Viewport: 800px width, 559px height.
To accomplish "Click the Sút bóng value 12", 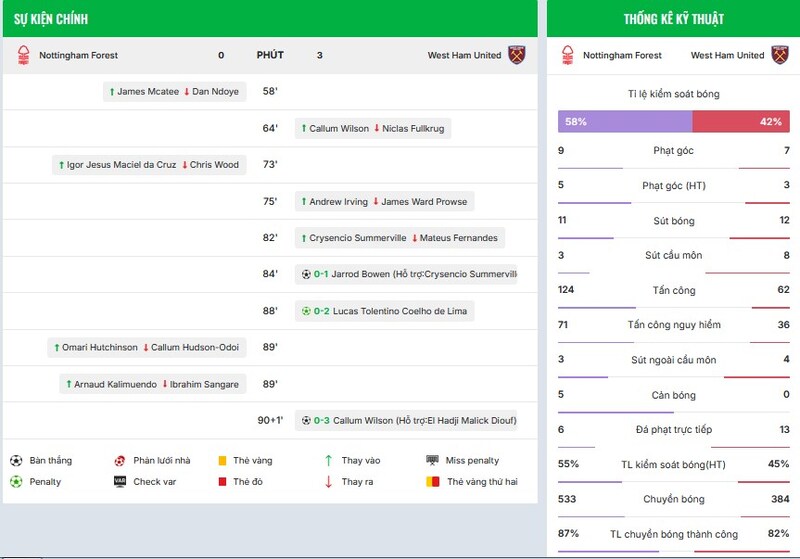I will 785,220.
